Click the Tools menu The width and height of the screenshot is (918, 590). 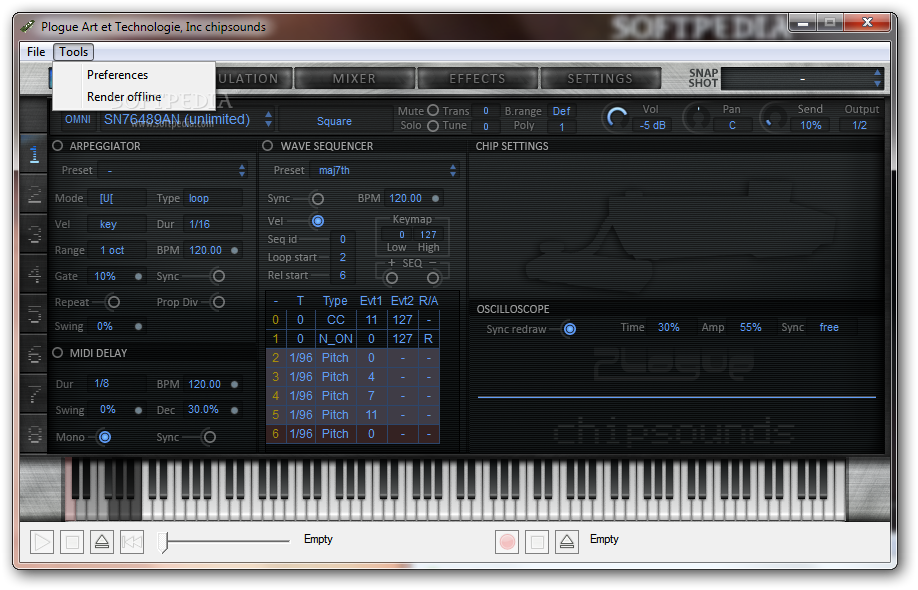click(73, 52)
